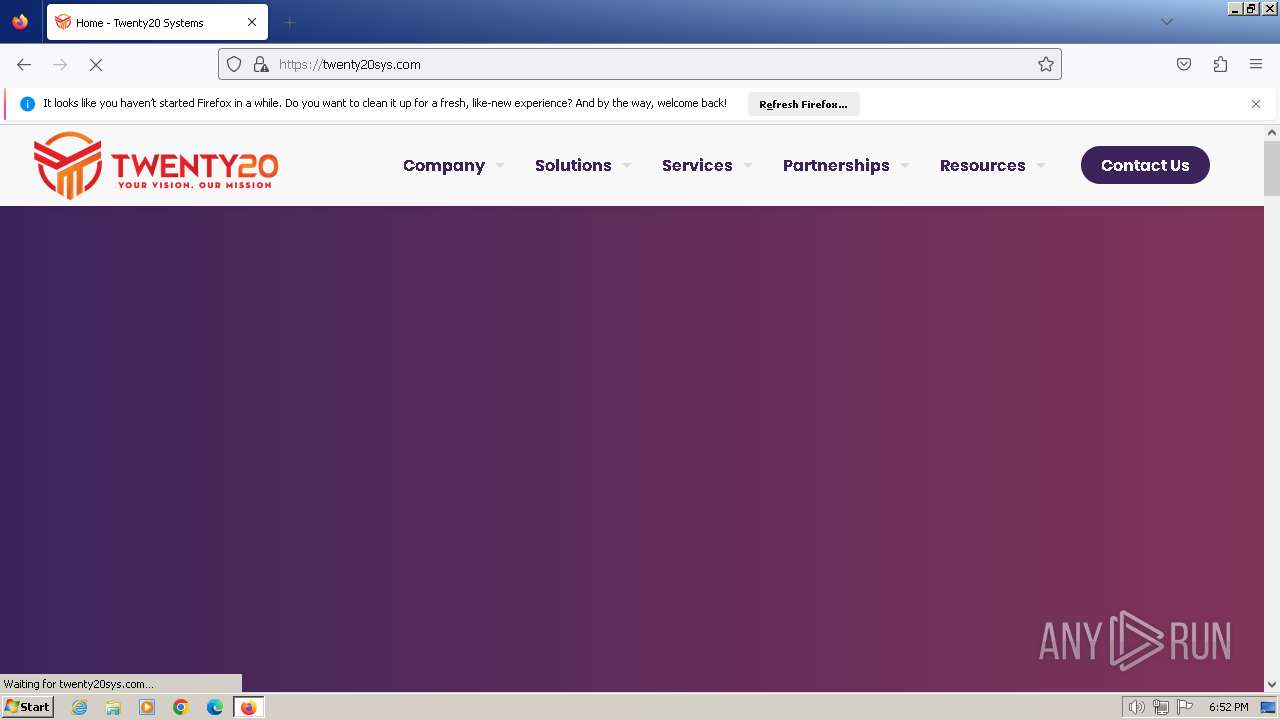Open volume control in system tray

tap(1136, 707)
